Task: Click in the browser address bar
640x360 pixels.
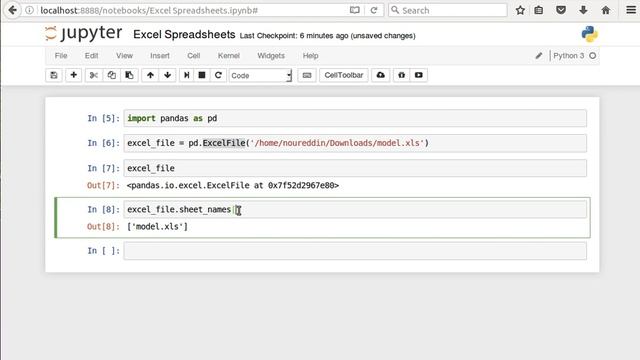Action: point(192,10)
